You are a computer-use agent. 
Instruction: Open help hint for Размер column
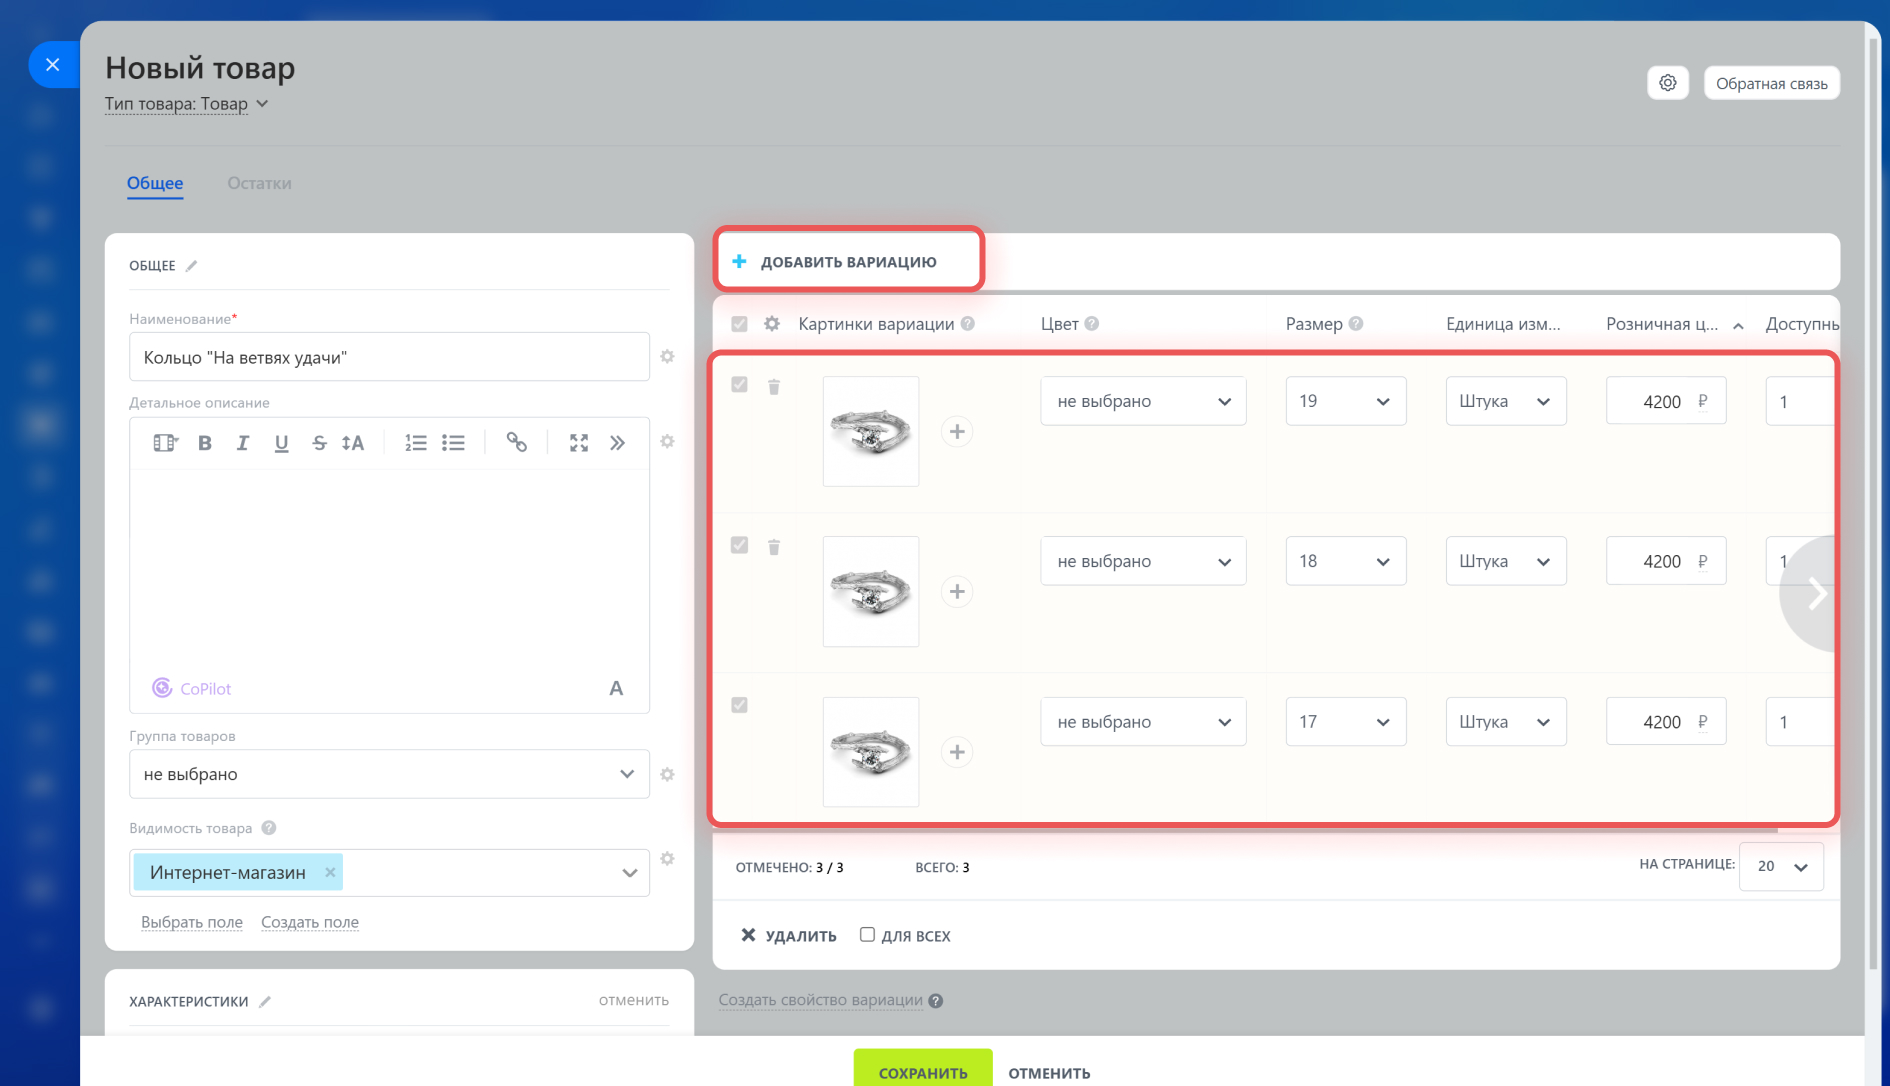coord(1356,324)
